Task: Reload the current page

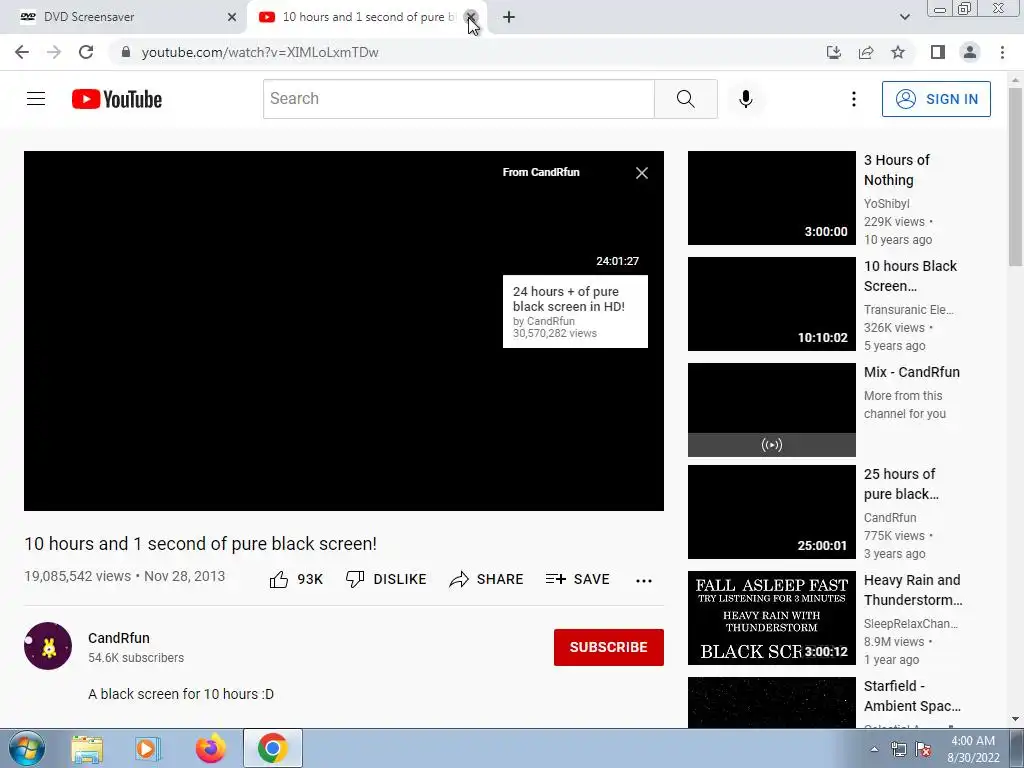Action: 86,52
